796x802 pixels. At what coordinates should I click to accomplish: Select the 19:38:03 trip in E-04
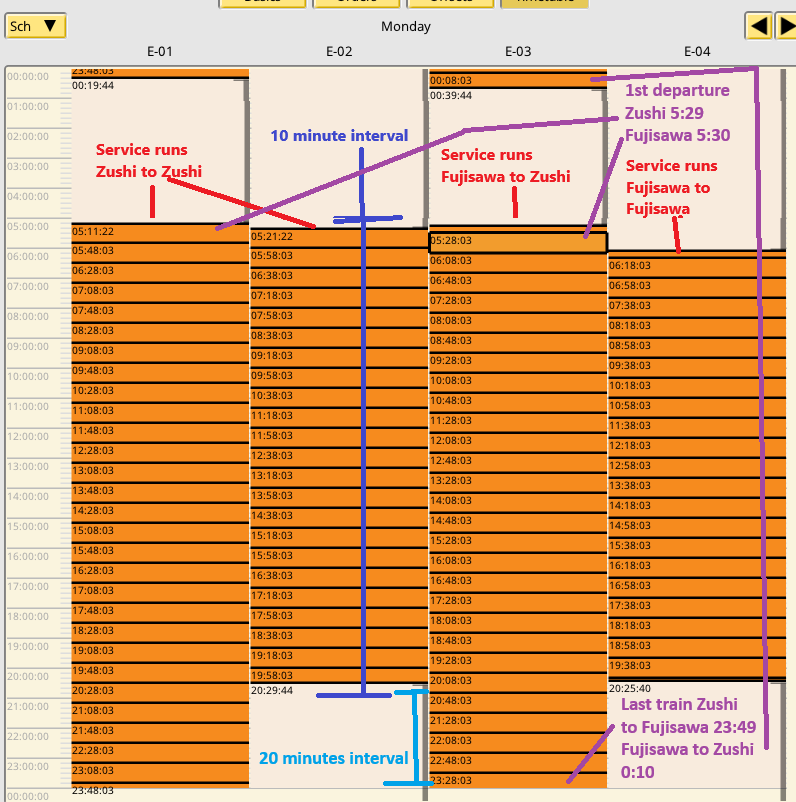point(697,669)
